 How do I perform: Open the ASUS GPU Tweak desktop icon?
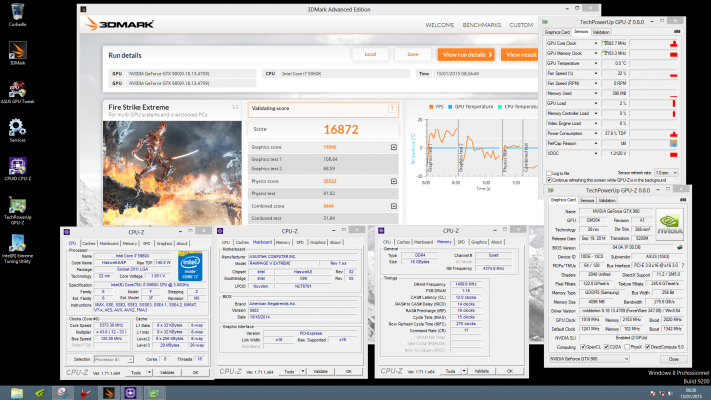tap(17, 92)
